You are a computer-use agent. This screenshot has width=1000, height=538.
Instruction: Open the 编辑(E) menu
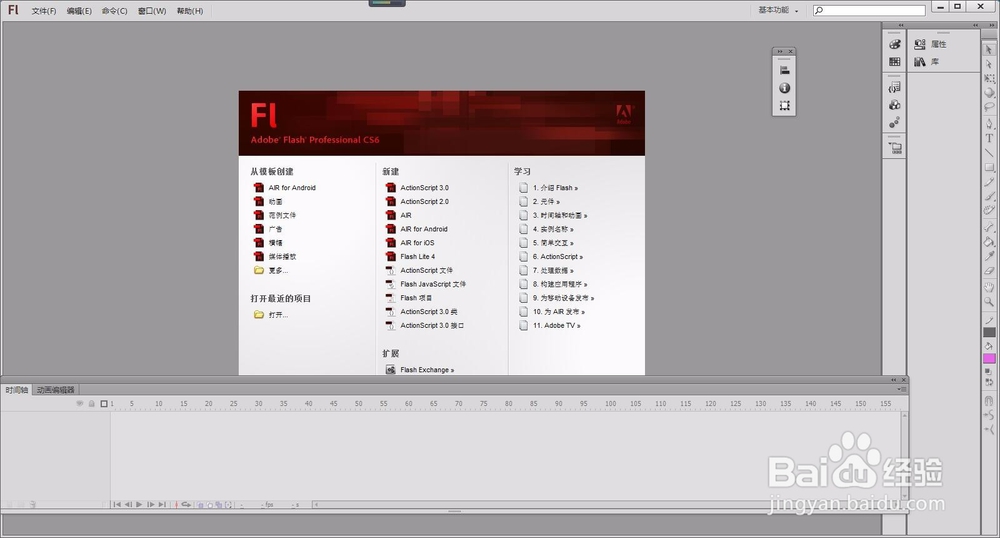click(x=79, y=11)
